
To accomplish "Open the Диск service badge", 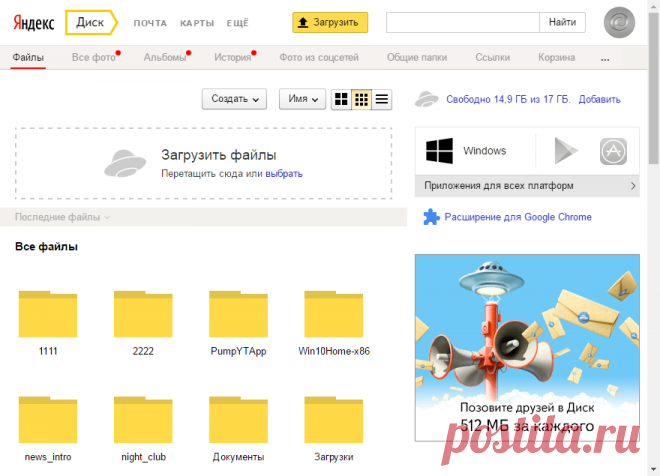I will pyautogui.click(x=91, y=22).
